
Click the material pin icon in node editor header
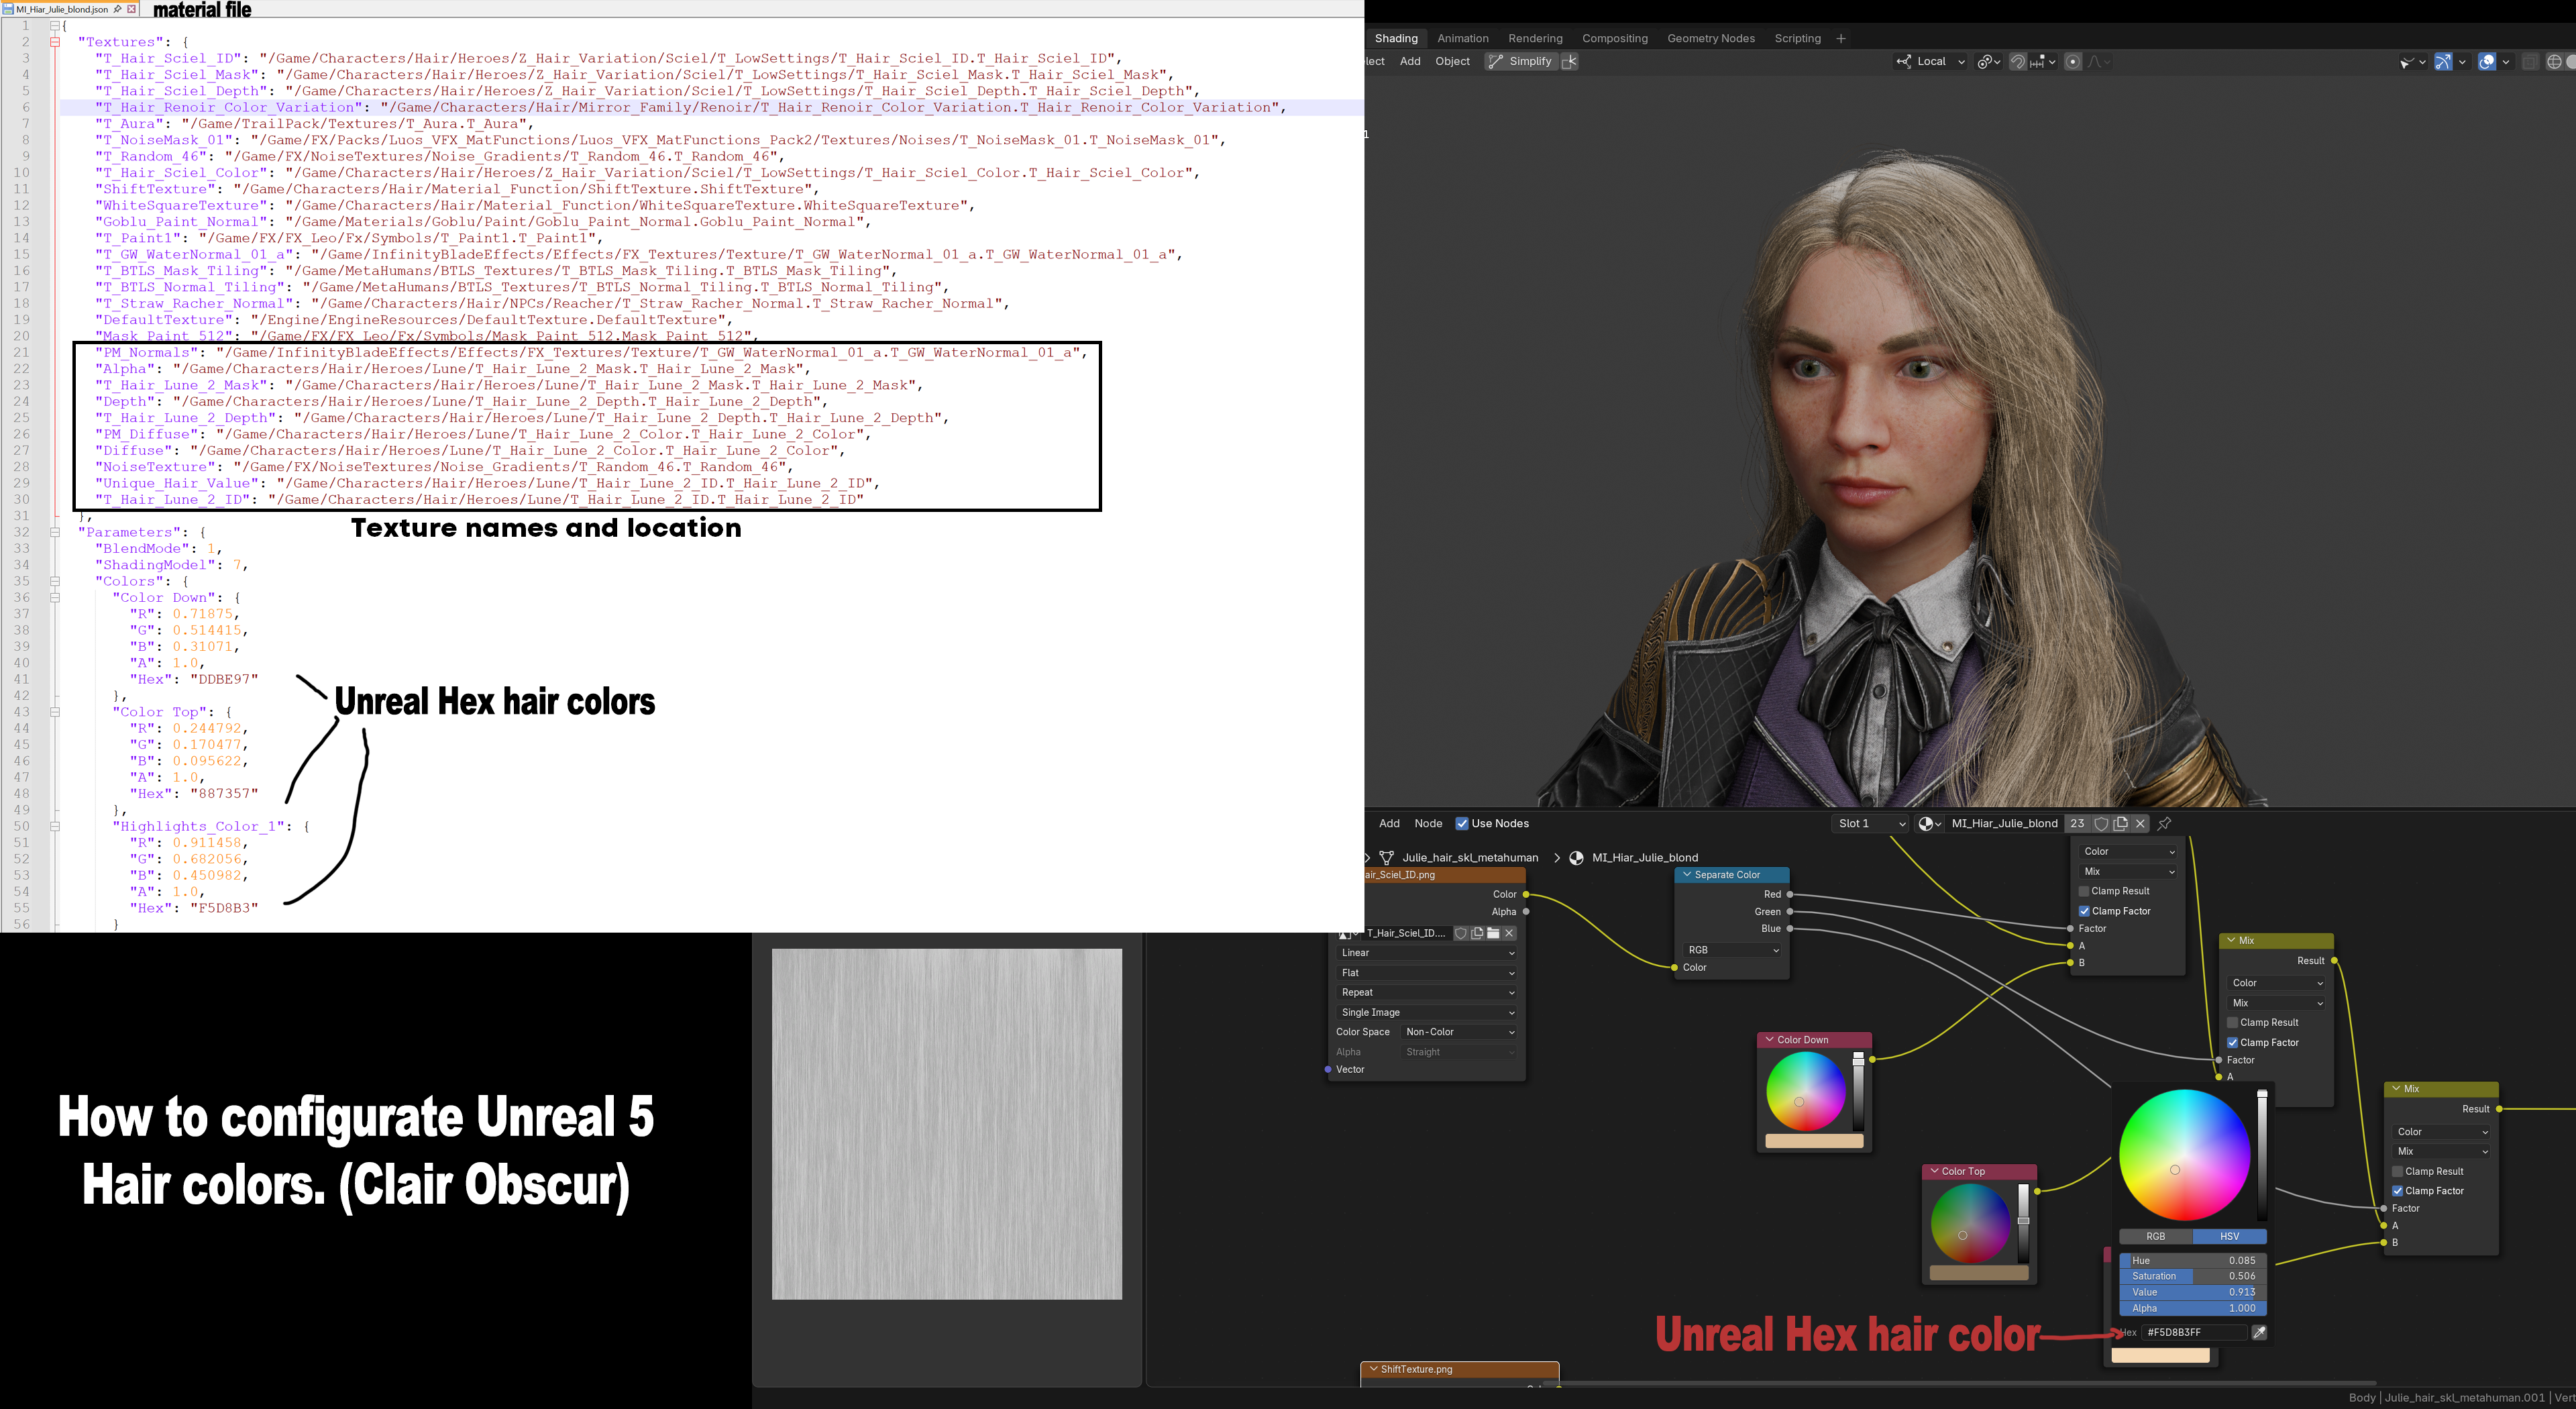[2165, 823]
